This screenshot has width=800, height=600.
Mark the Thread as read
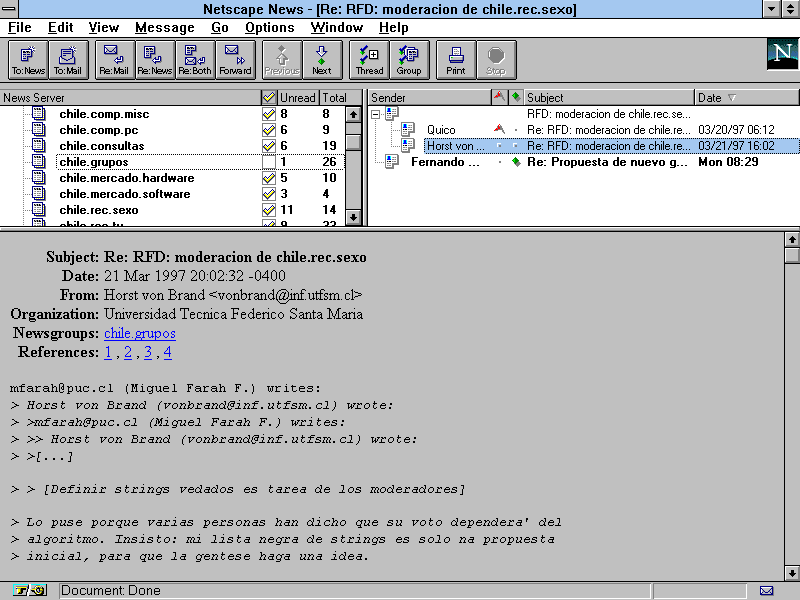click(x=369, y=60)
